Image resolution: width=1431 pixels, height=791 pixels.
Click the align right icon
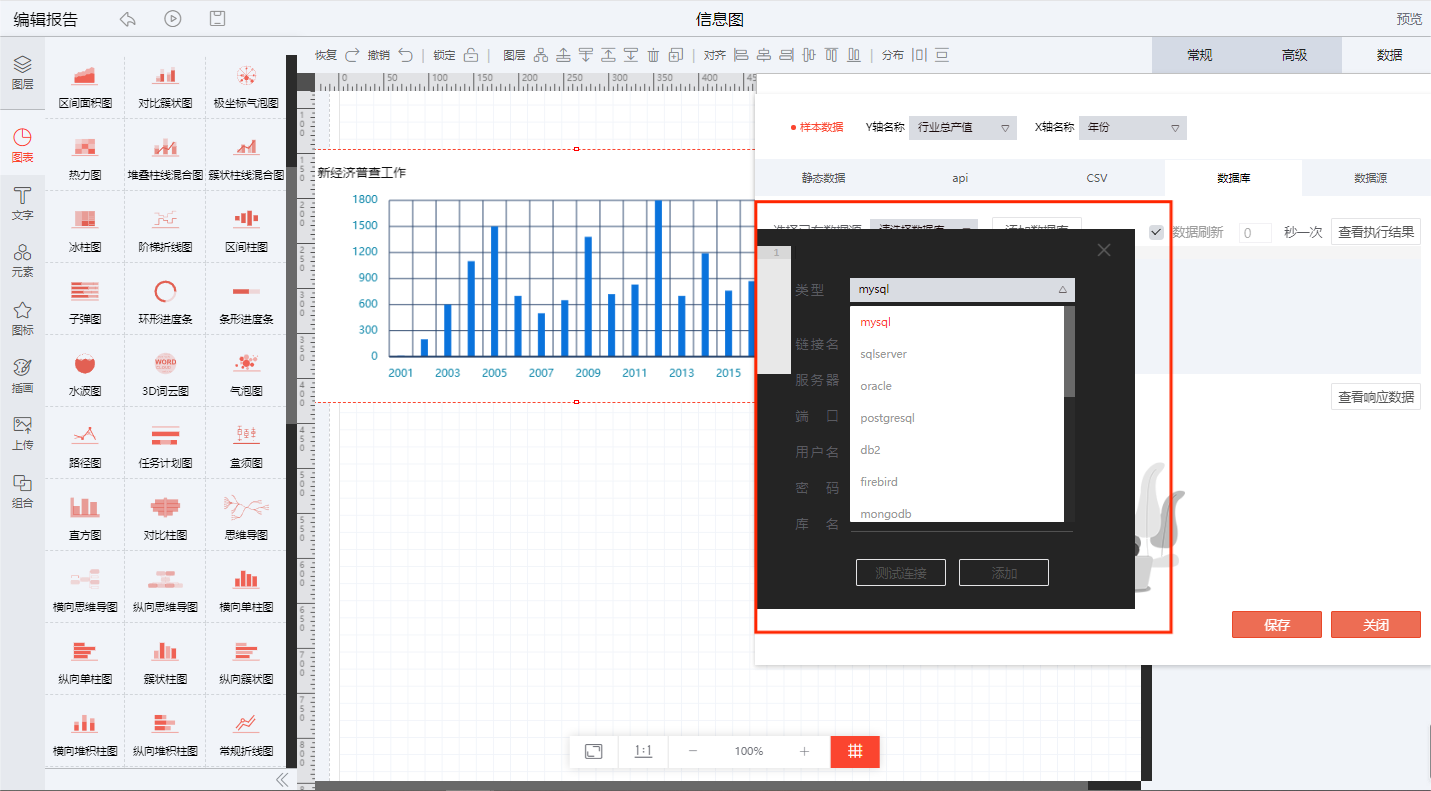(x=786, y=55)
